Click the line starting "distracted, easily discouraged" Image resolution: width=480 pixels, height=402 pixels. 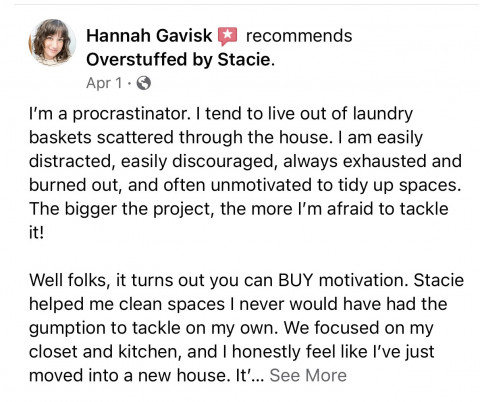245,162
